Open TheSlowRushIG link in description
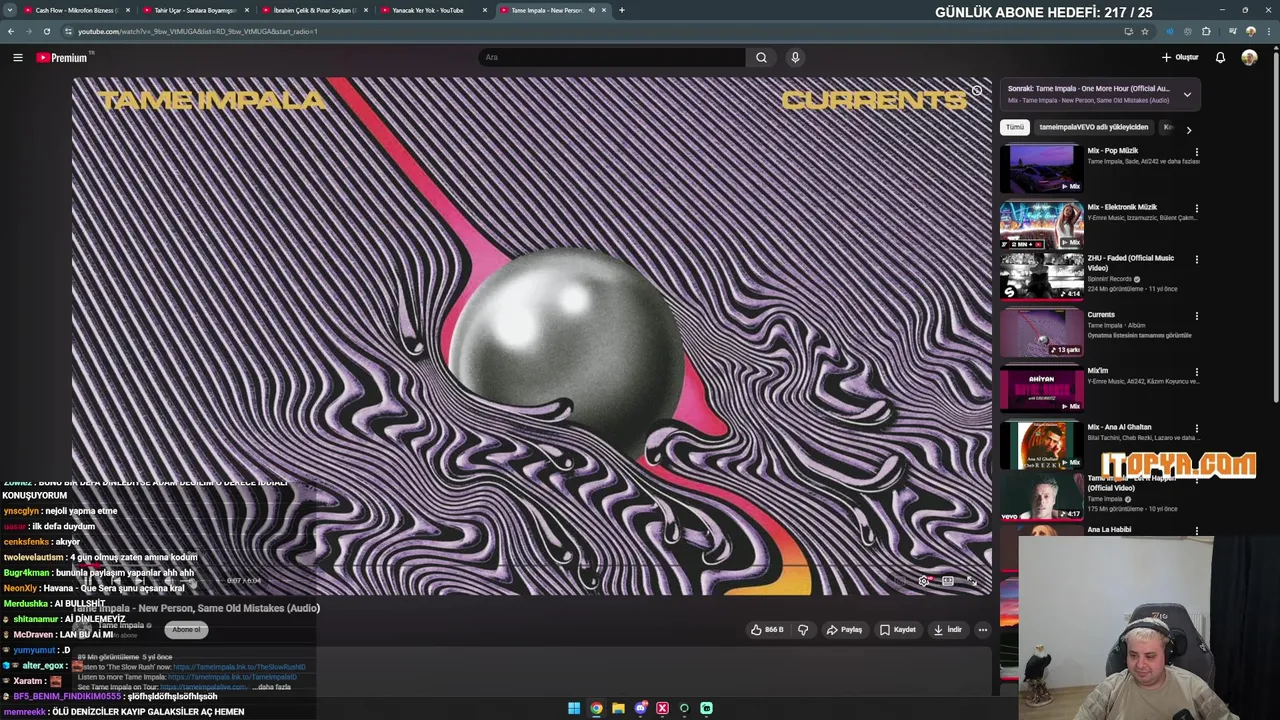The width and height of the screenshot is (1280, 720). (x=239, y=667)
